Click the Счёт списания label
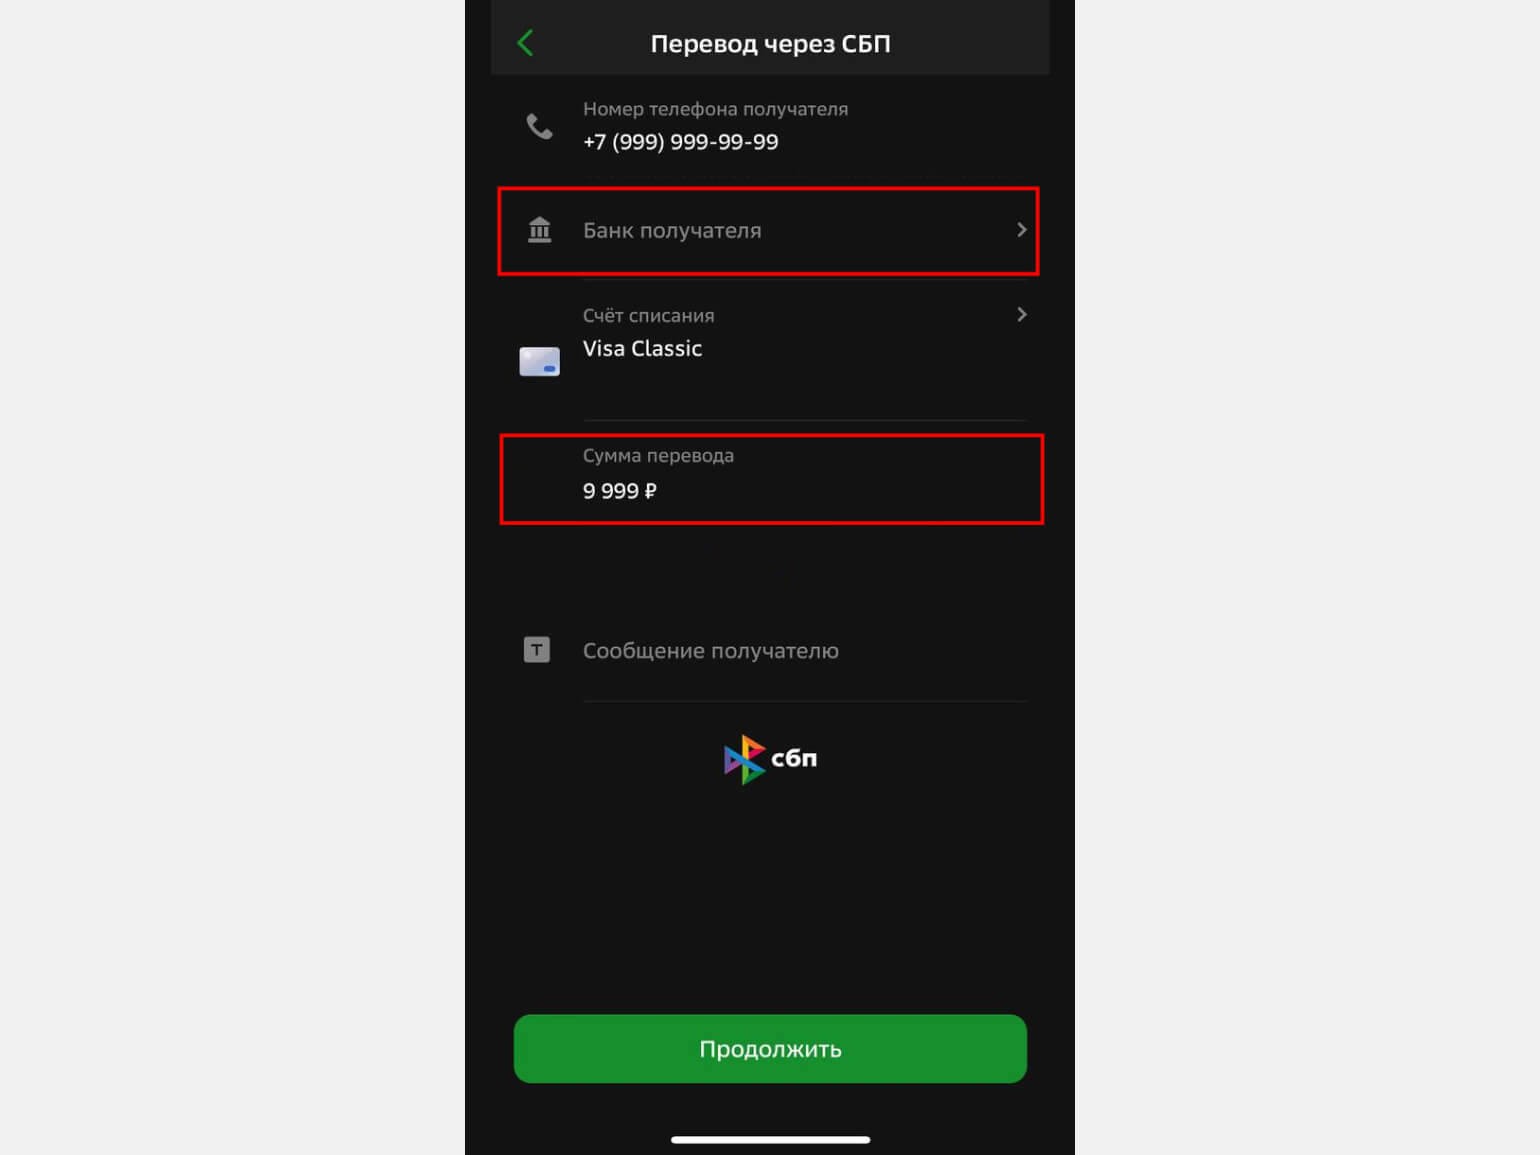Viewport: 1540px width, 1155px height. pos(648,315)
